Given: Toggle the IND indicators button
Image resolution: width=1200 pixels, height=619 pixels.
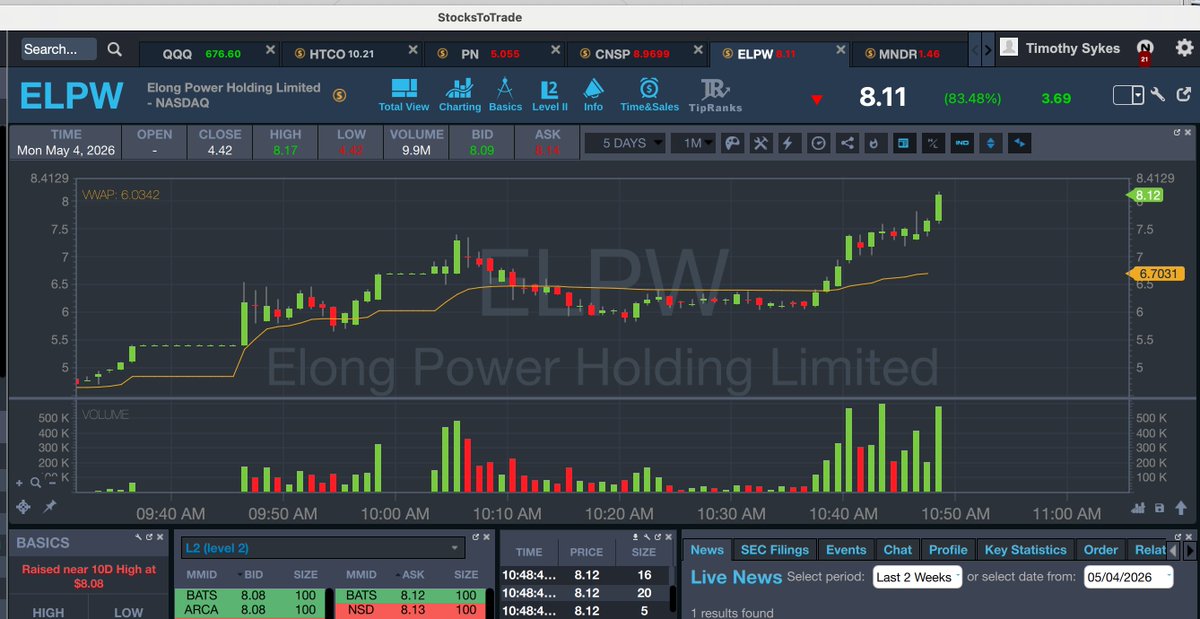Looking at the screenshot, I should click(x=962, y=143).
